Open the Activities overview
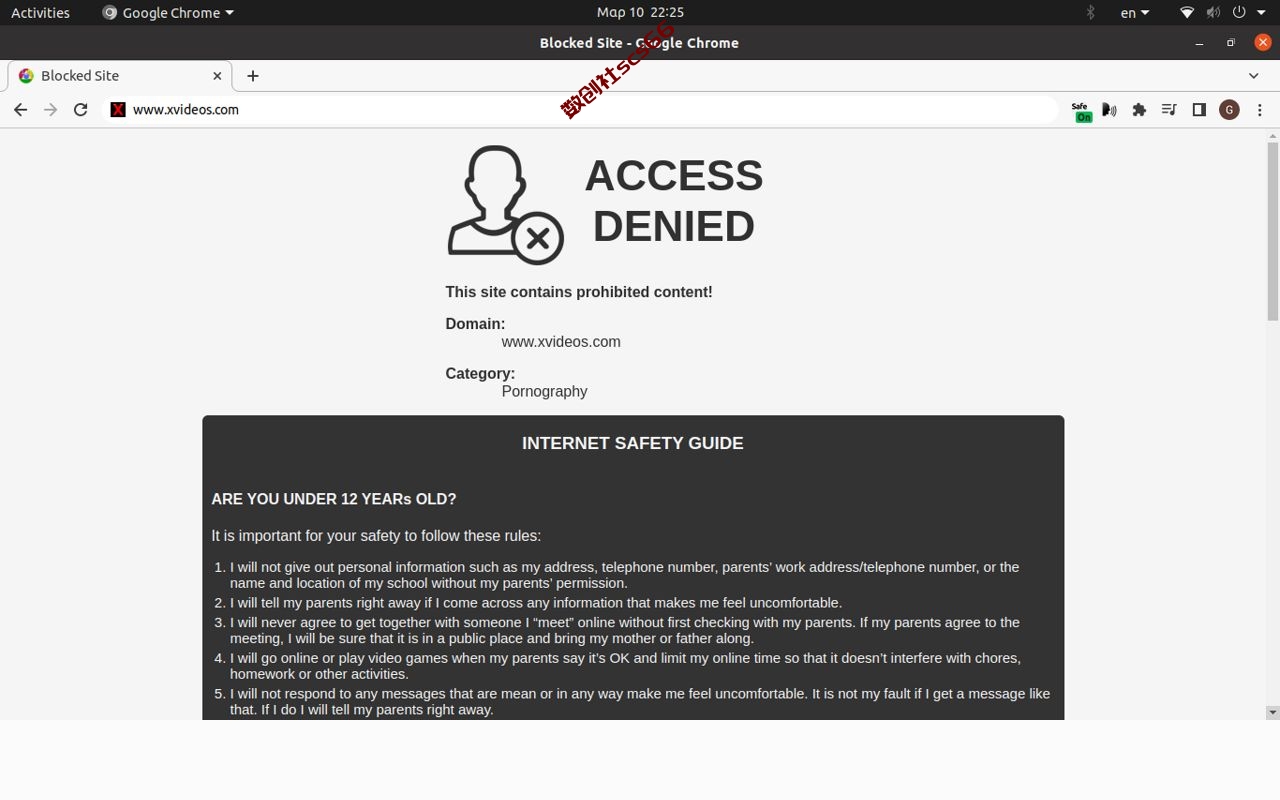This screenshot has width=1280, height=800. [40, 13]
